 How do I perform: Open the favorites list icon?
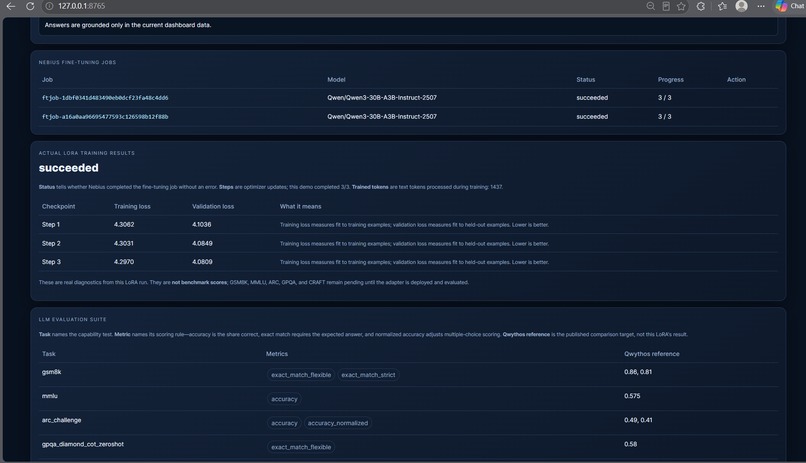722,6
